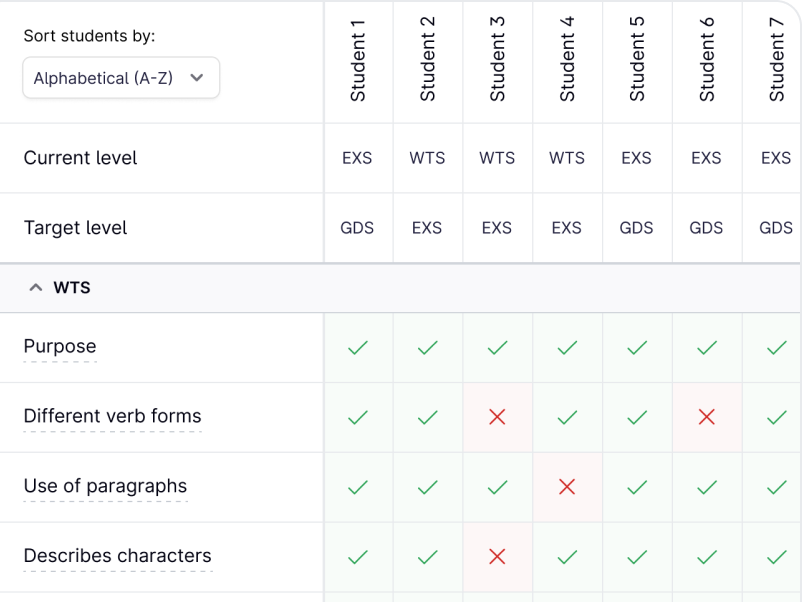Click red cross for Student 4 Use of paragraphs
This screenshot has width=802, height=602.
(567, 487)
